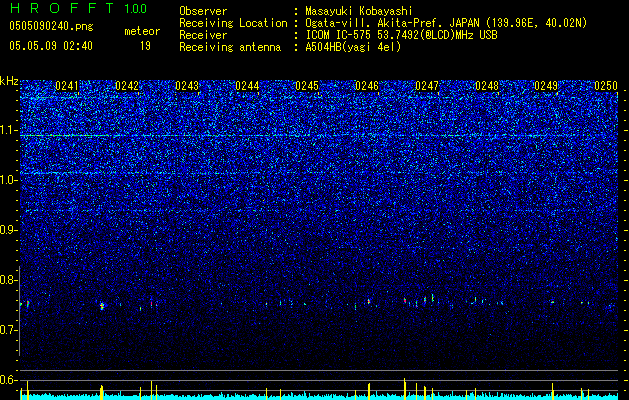Click the antenna A504HB(yagi 4el) text
This screenshot has height=400, width=629.
pyautogui.click(x=353, y=47)
